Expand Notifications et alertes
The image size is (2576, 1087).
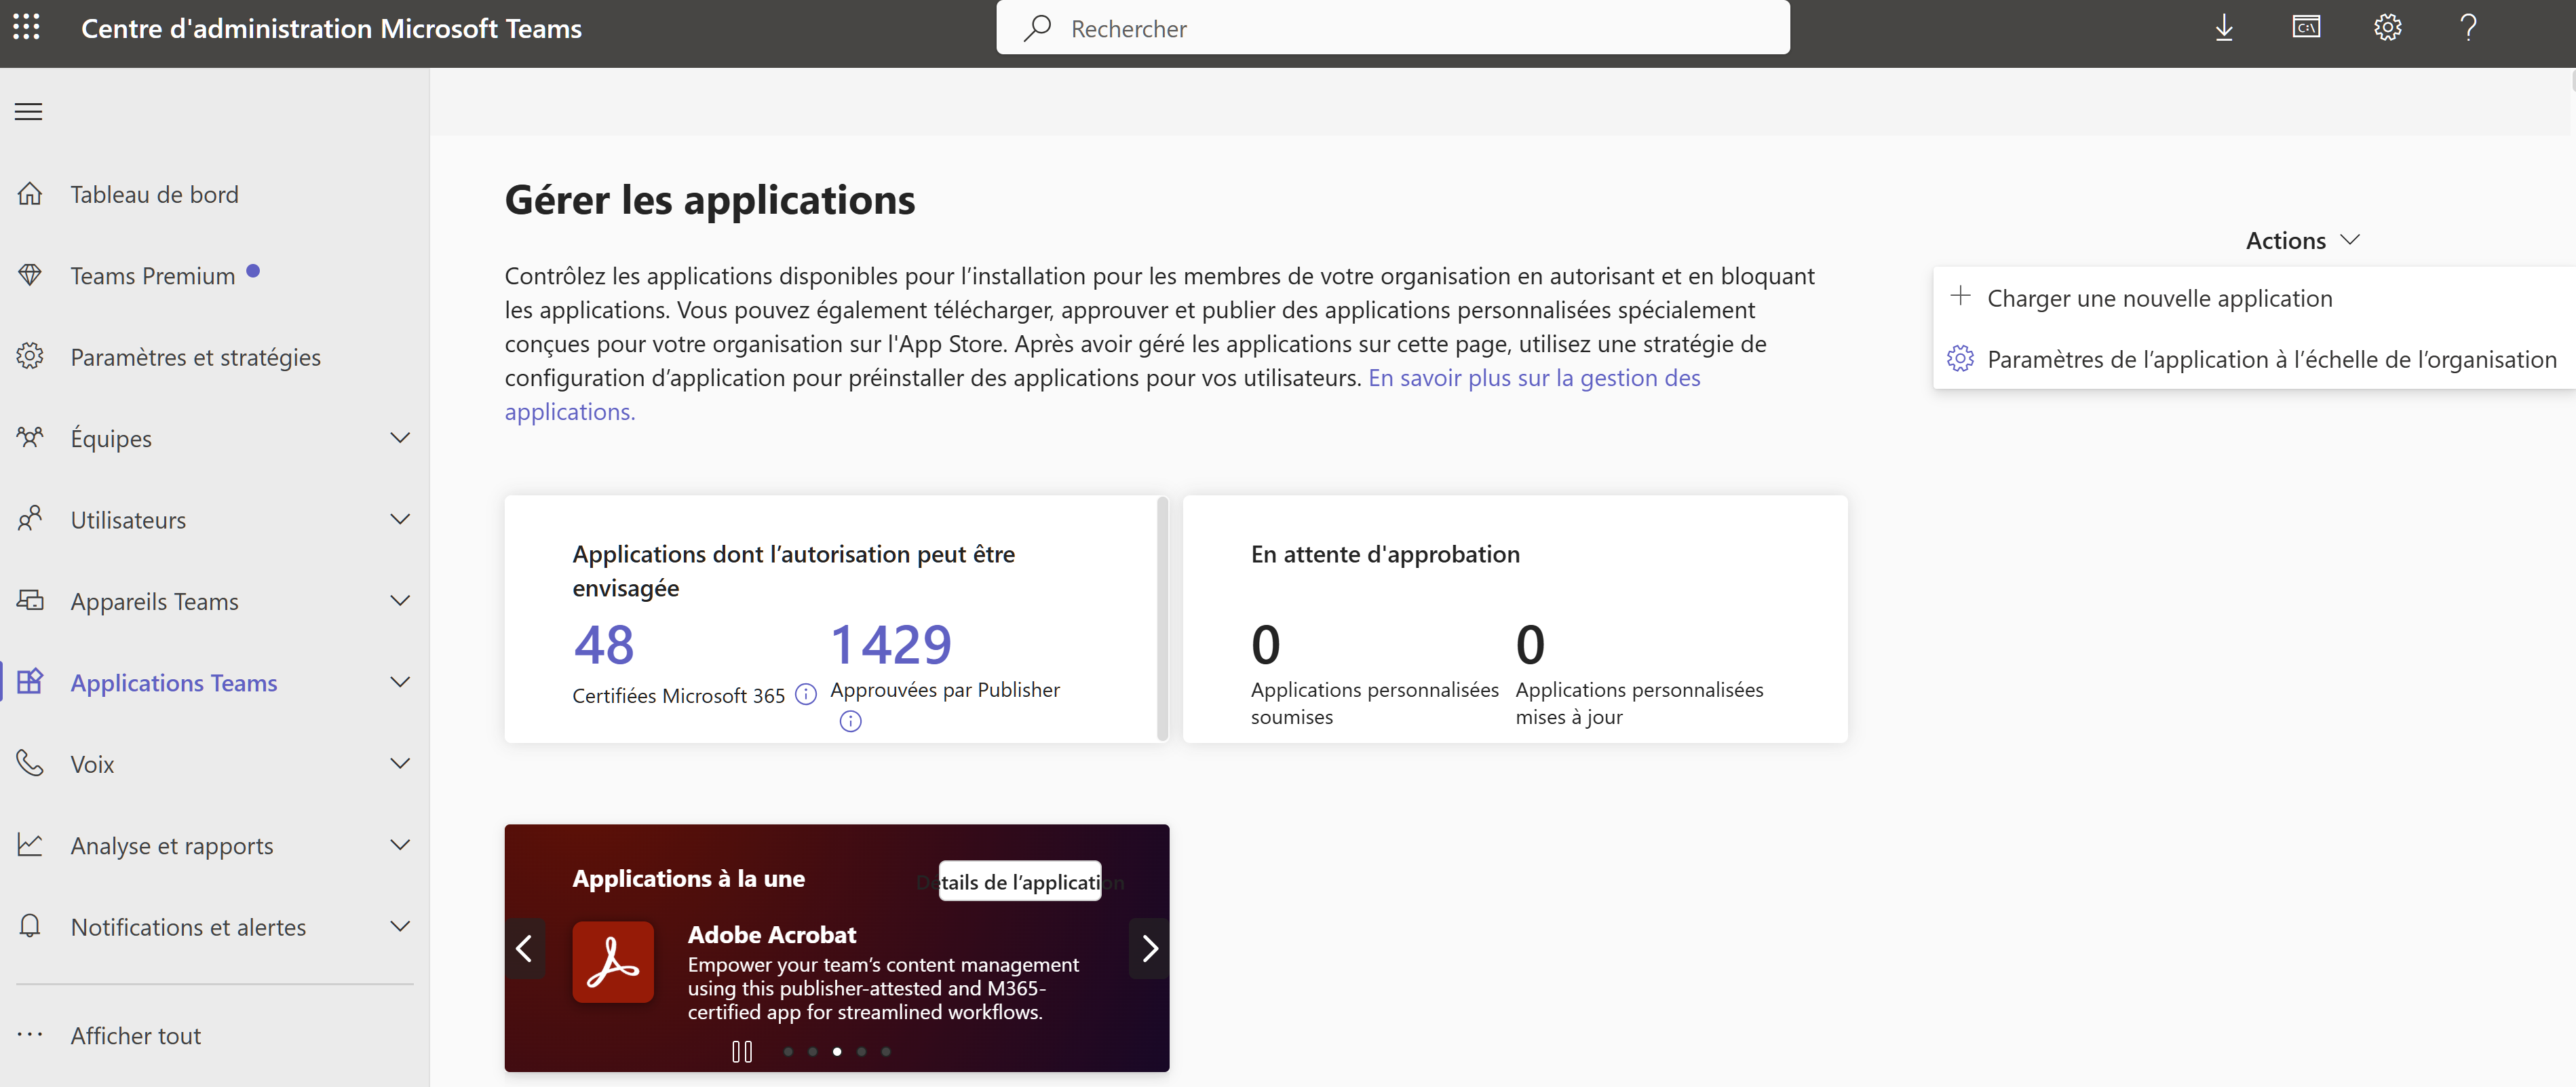400,926
